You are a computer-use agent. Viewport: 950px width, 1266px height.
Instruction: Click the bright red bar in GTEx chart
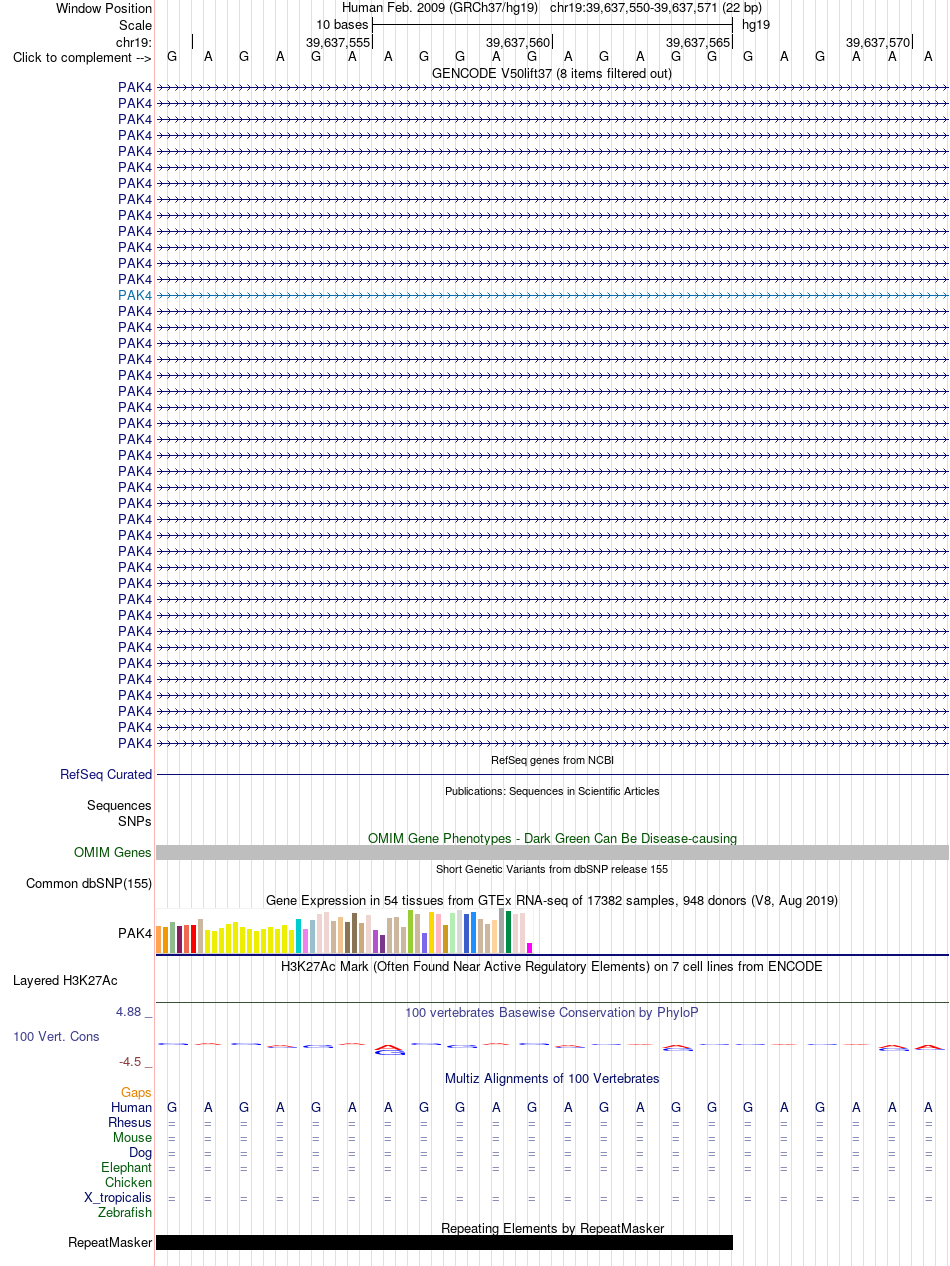[x=192, y=939]
